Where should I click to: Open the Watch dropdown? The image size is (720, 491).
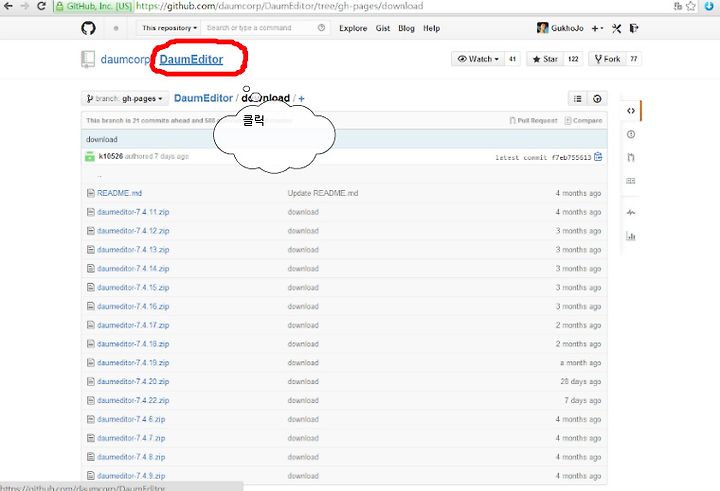click(478, 59)
